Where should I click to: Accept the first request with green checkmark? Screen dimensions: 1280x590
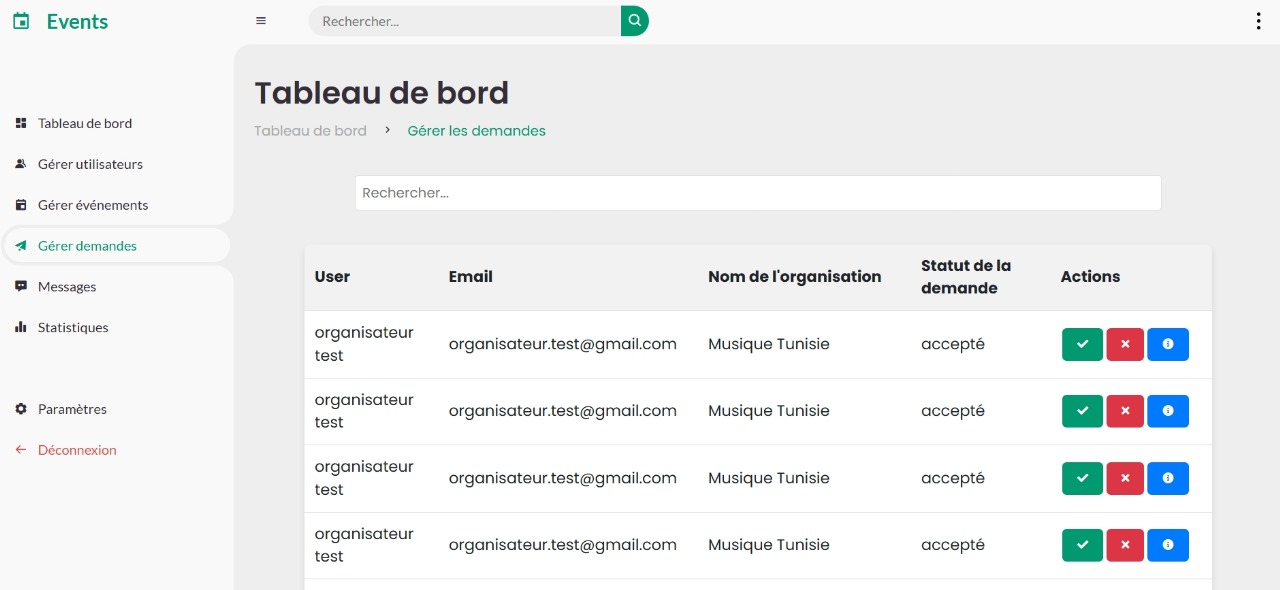point(1082,344)
